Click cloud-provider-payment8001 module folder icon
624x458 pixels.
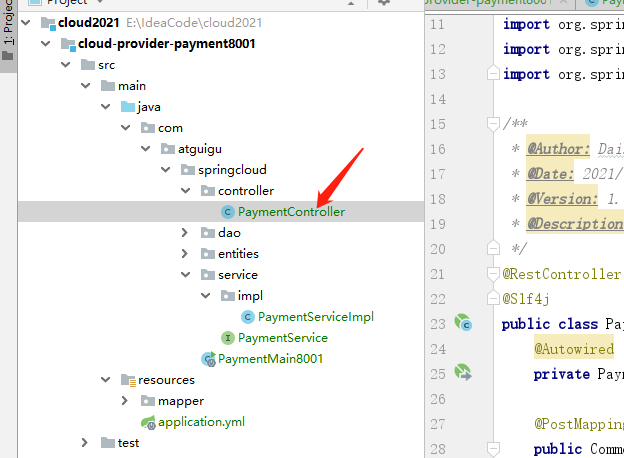(x=68, y=45)
